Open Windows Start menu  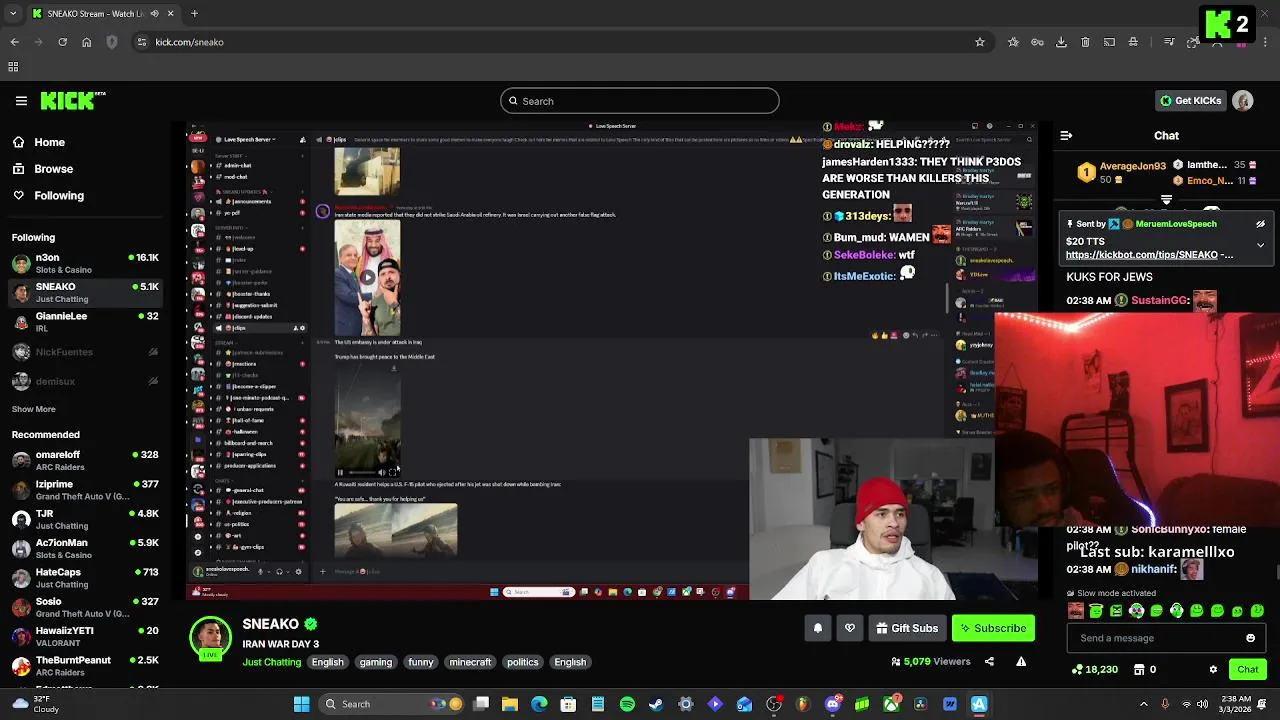301,704
